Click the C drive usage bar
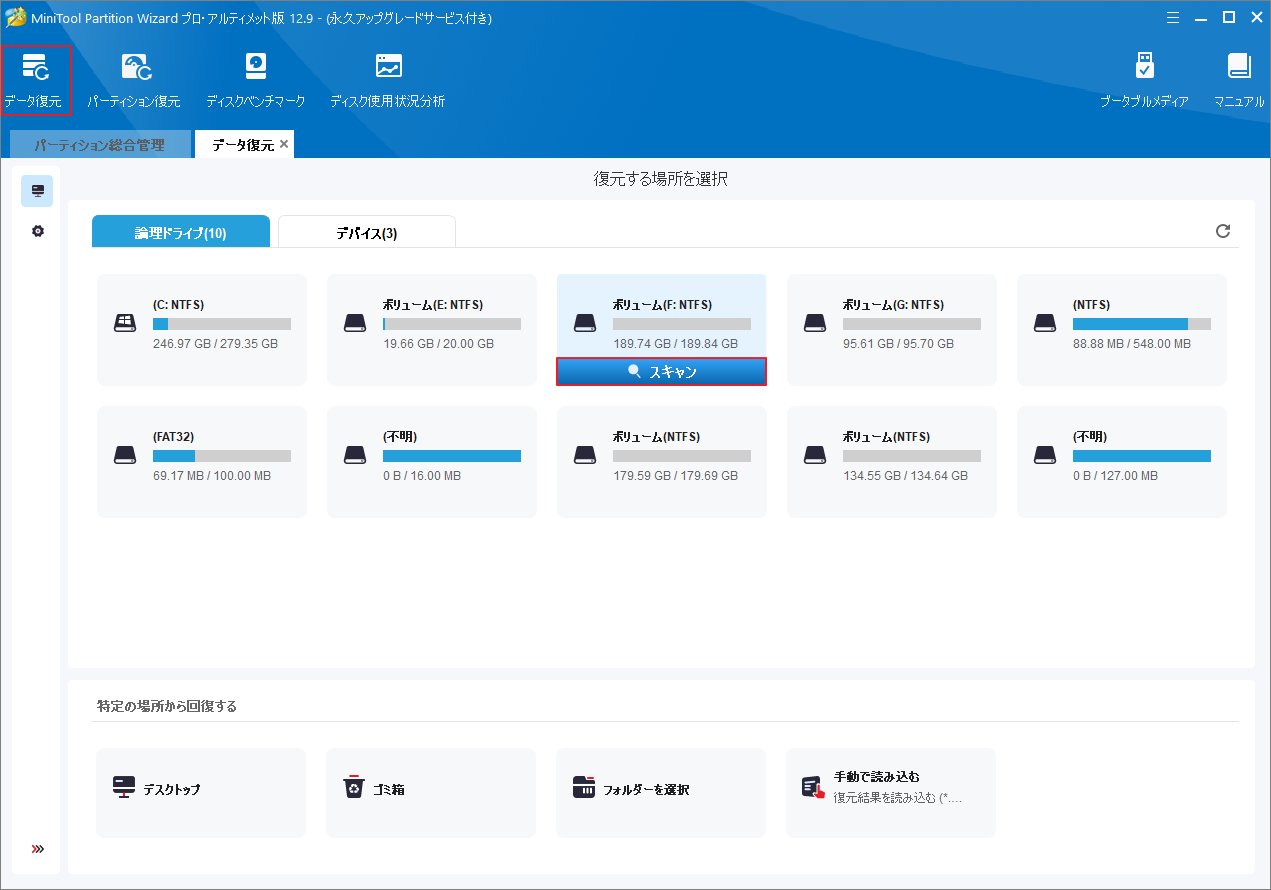This screenshot has height=890, width=1271. tap(222, 324)
